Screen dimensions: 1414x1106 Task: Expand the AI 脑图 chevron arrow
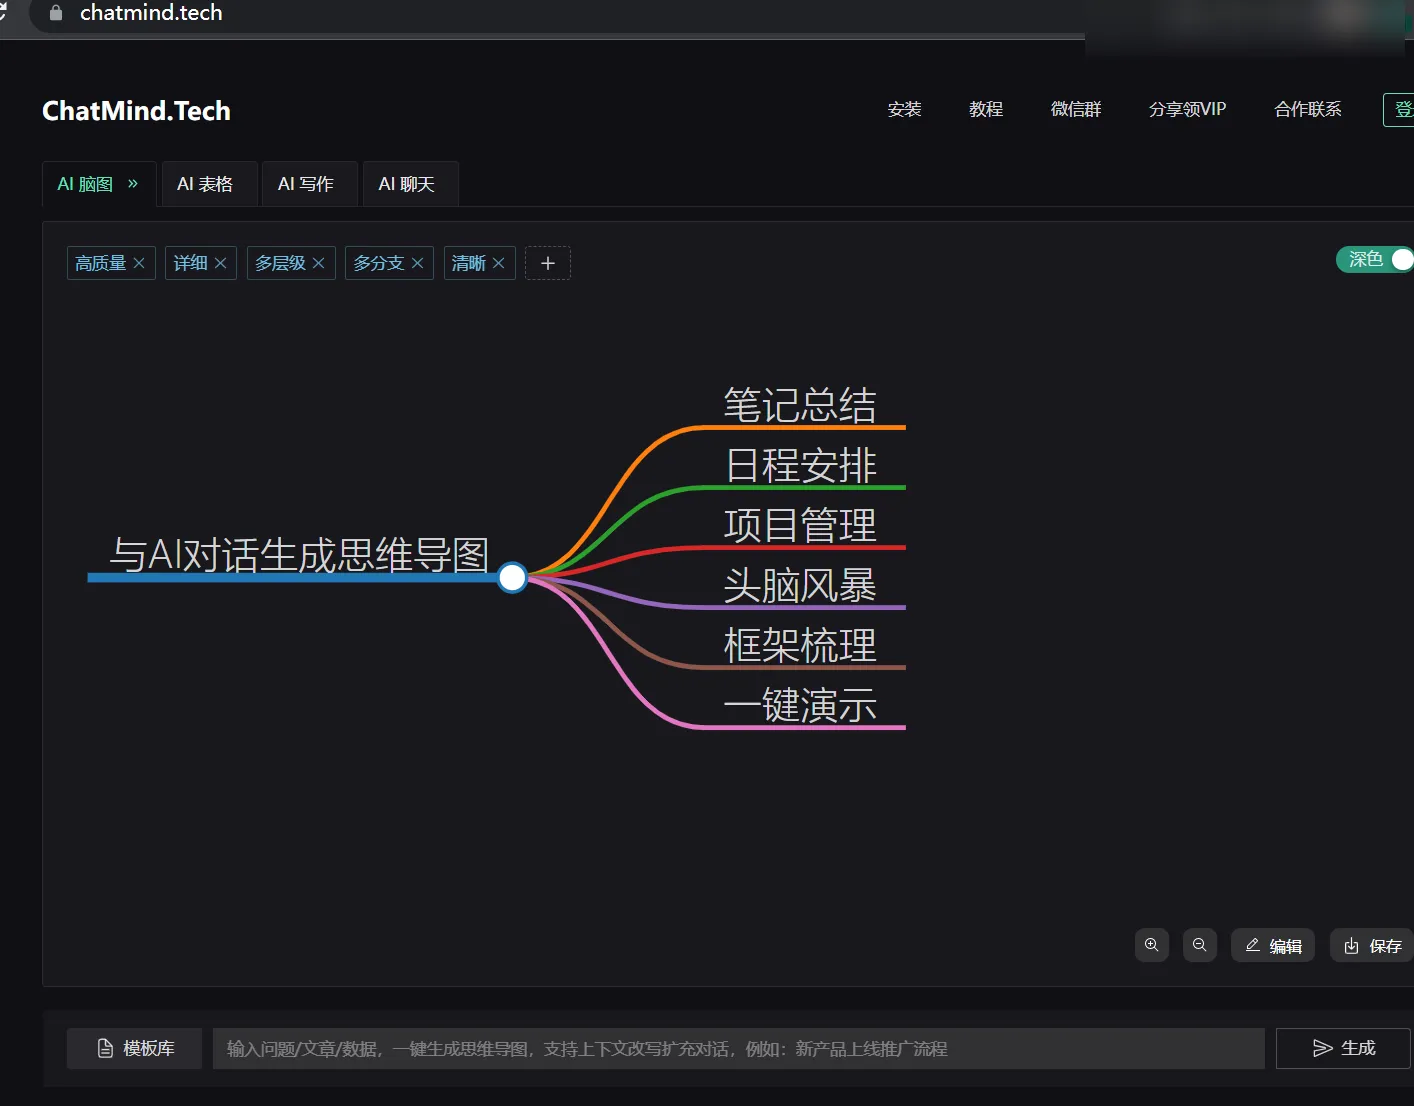click(130, 184)
